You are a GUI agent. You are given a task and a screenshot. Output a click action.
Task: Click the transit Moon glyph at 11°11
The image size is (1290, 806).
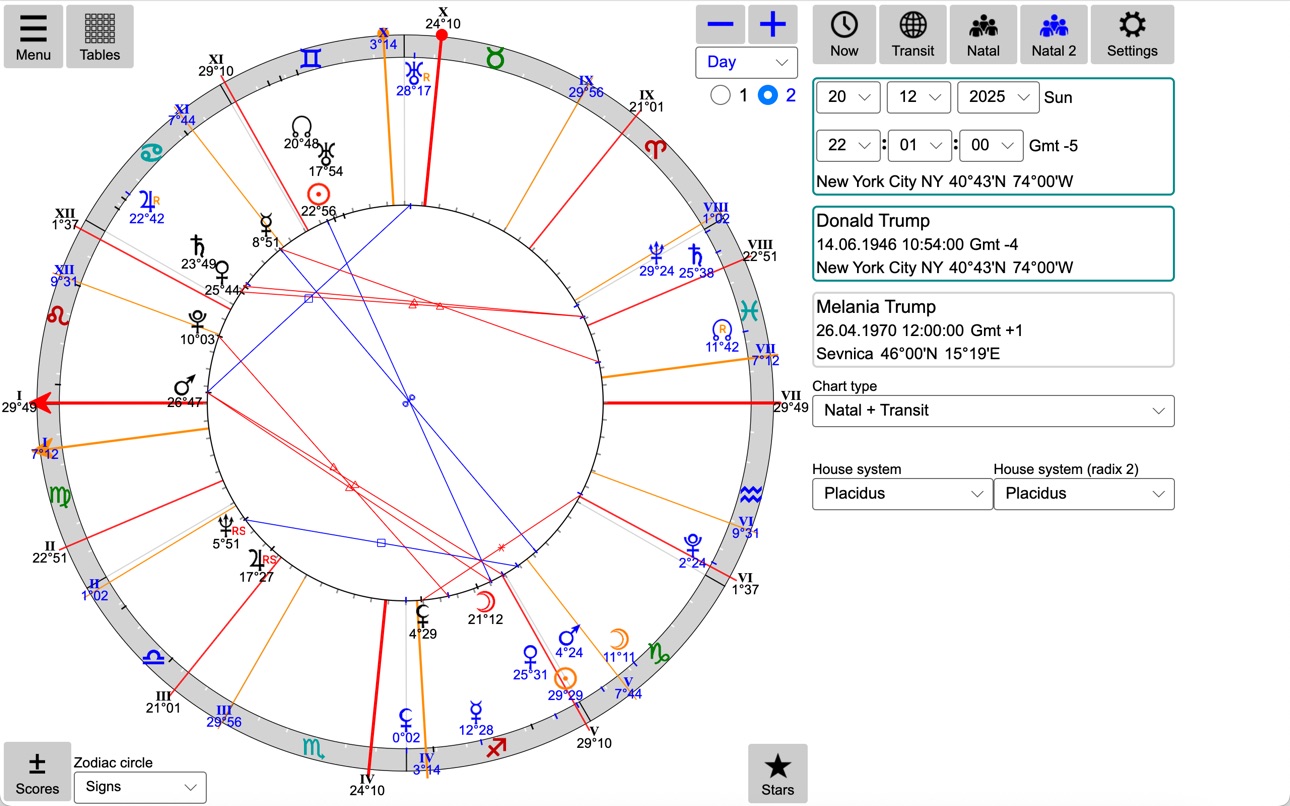point(619,640)
